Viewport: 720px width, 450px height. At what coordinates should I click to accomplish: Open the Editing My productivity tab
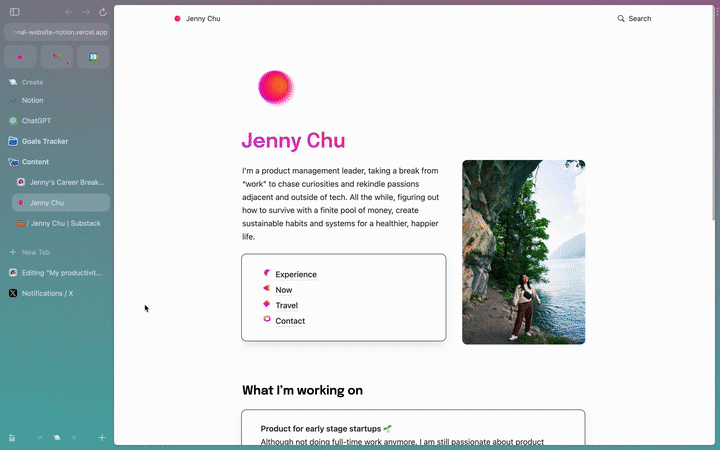(x=57, y=273)
